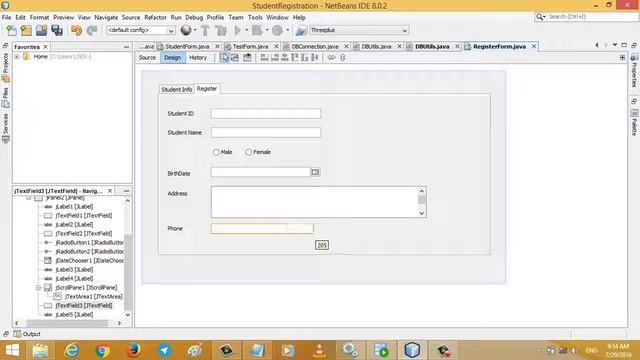Click the Address text area
640x360 pixels.
[x=314, y=202]
